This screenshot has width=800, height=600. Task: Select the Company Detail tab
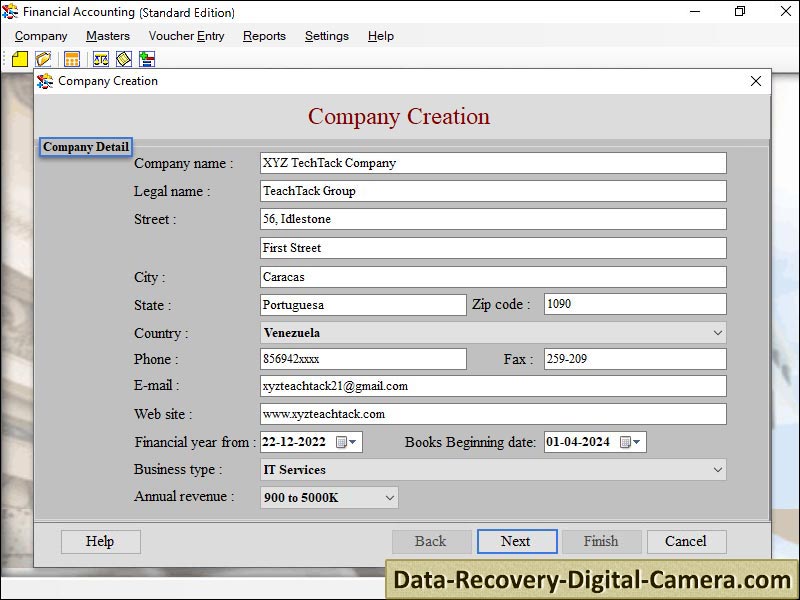click(85, 147)
